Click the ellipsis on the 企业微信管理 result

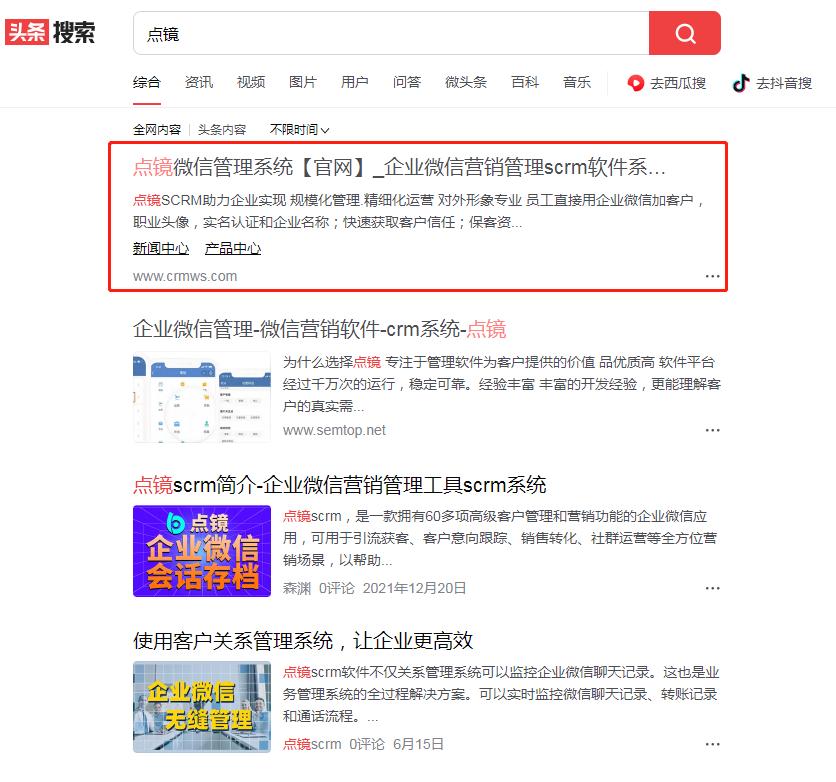pyautogui.click(x=712, y=430)
